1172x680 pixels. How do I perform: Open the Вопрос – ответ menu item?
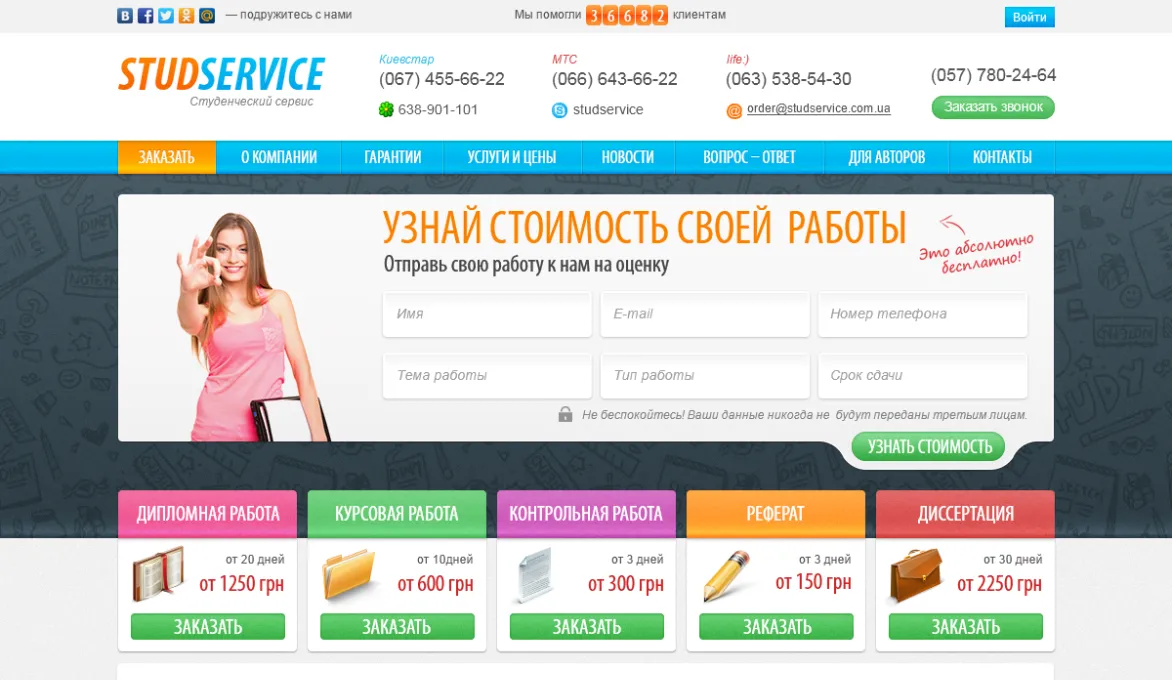pyautogui.click(x=749, y=157)
